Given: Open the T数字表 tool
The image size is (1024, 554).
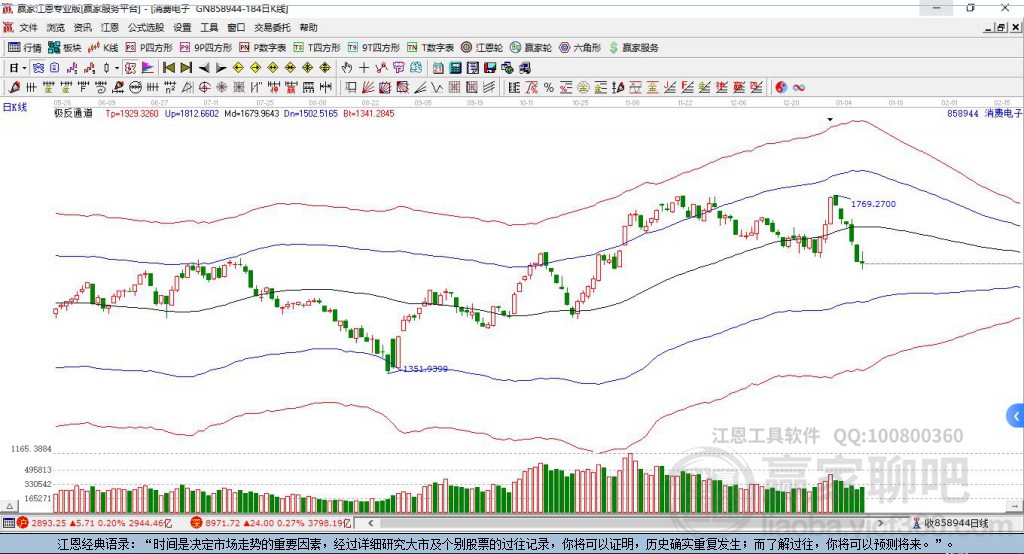Looking at the screenshot, I should [430, 48].
